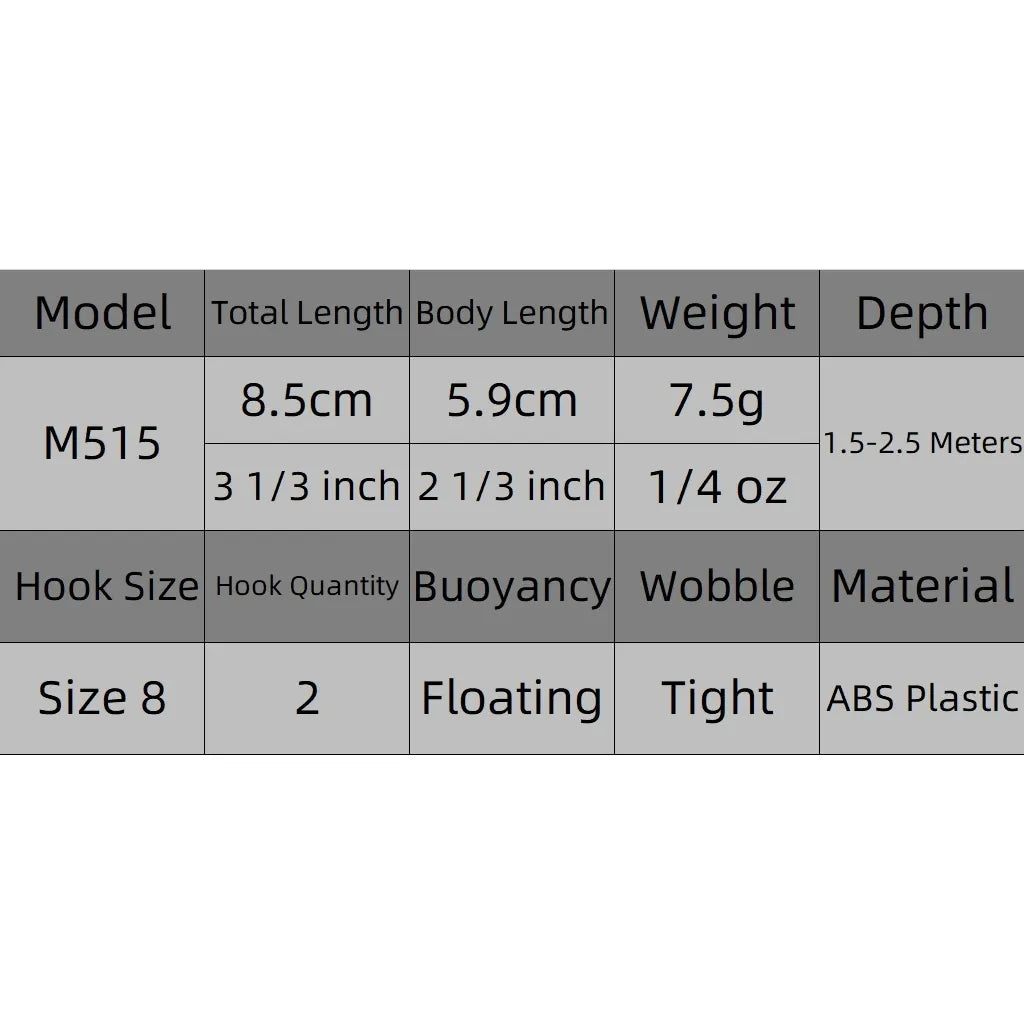Select the 5.9cm body length value
1024x1024 pixels.
point(512,400)
